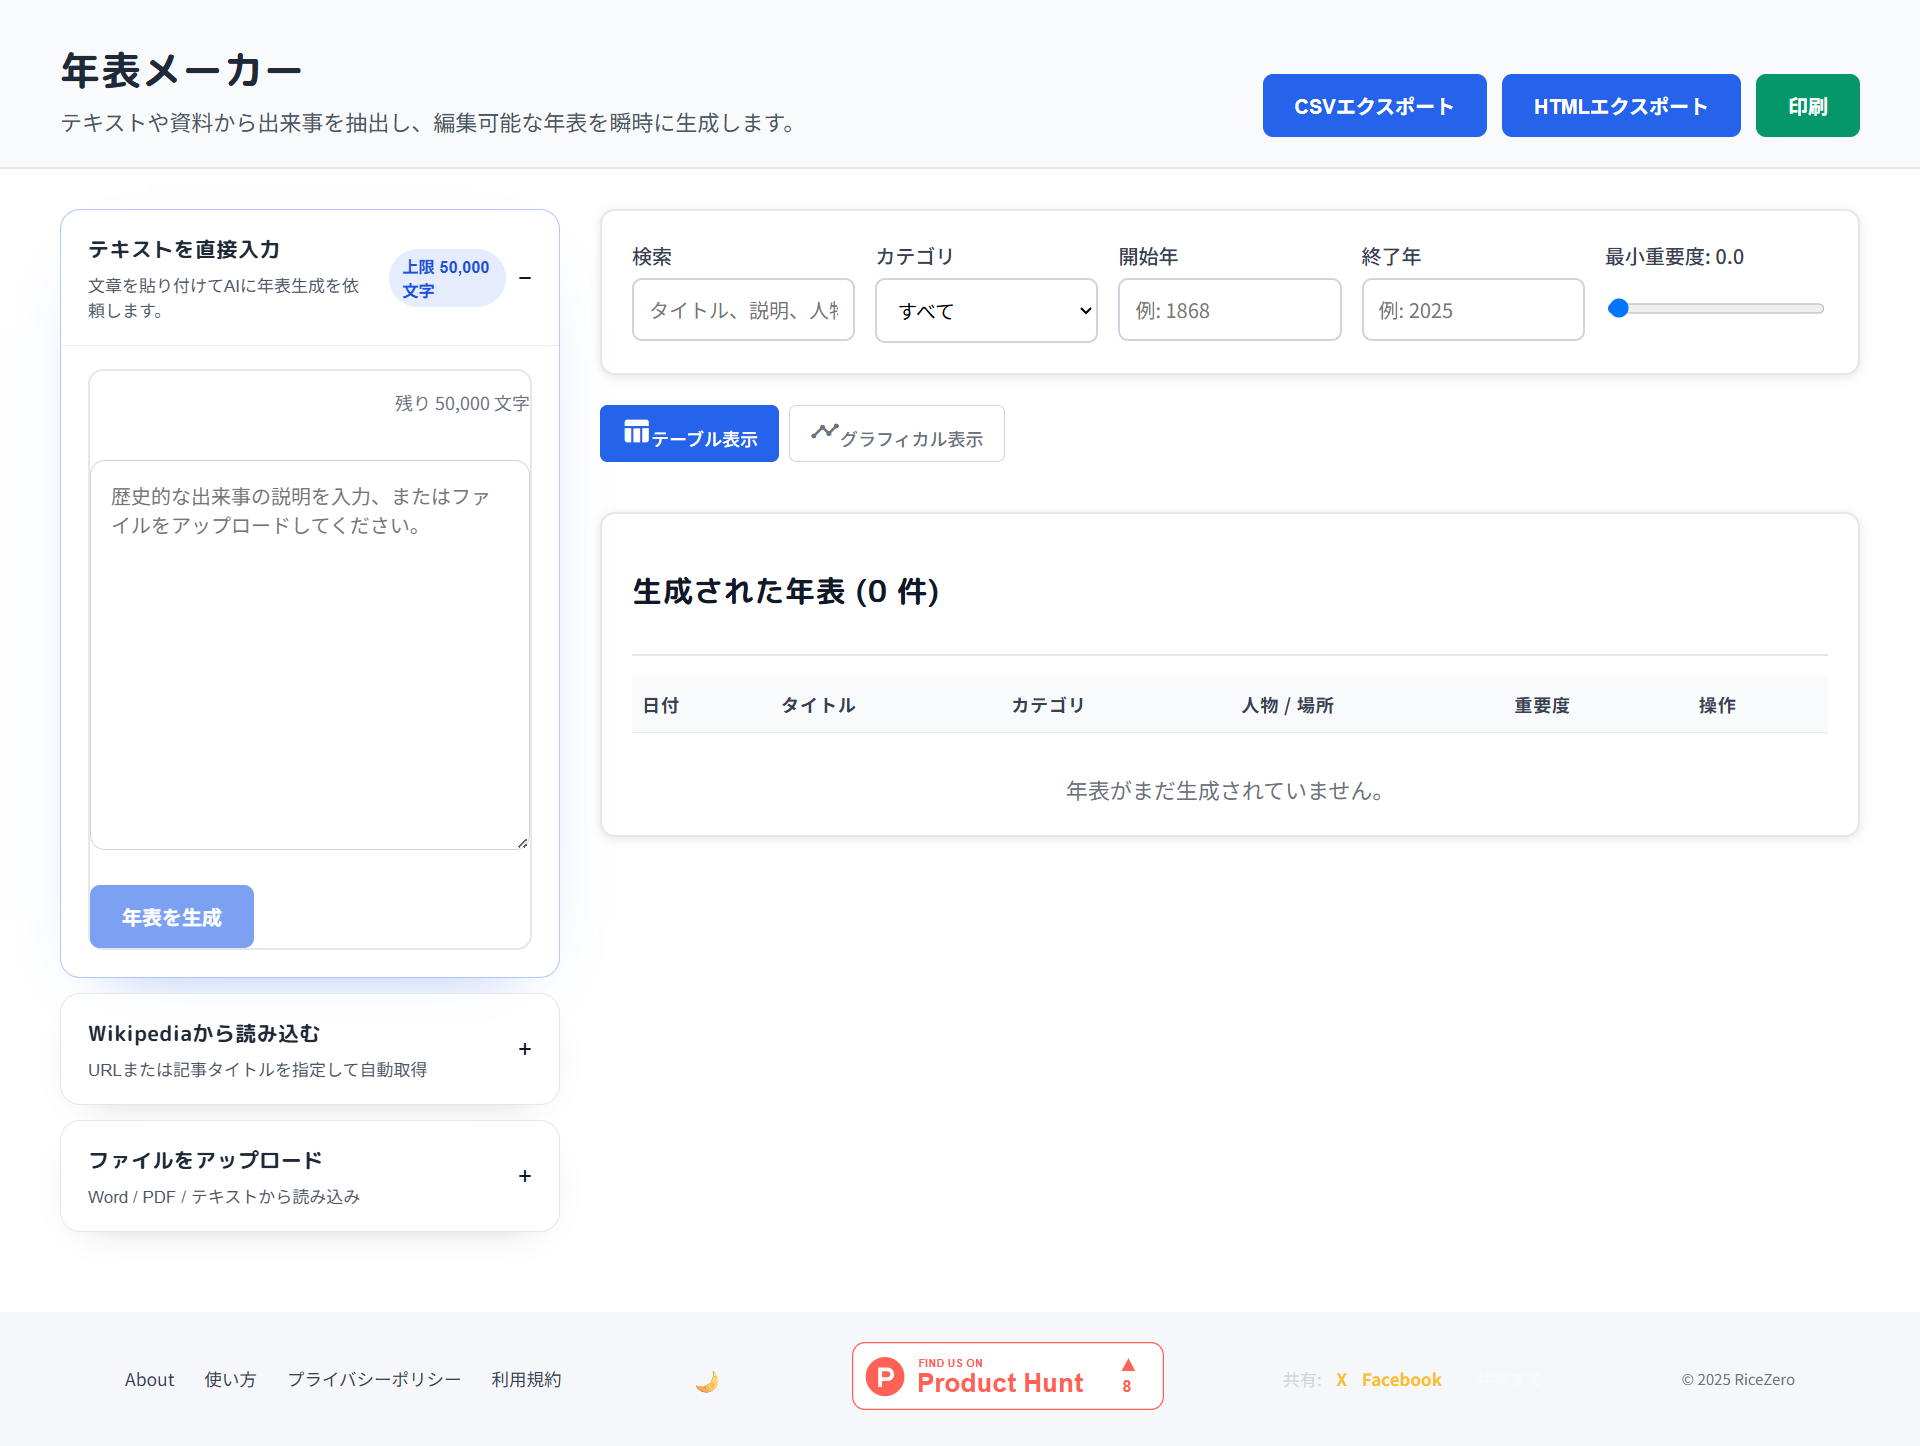Share on X using the footer icon
Viewport: 1920px width, 1446px height.
click(1340, 1379)
